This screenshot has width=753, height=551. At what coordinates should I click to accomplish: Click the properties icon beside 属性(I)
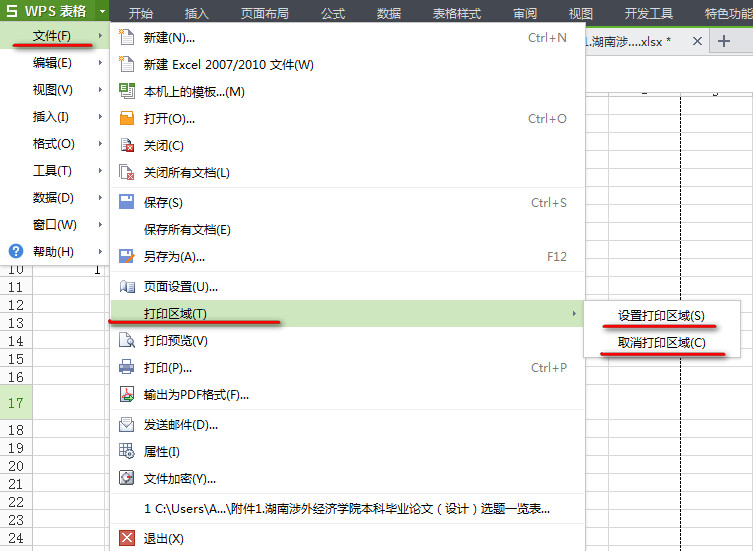[x=127, y=451]
